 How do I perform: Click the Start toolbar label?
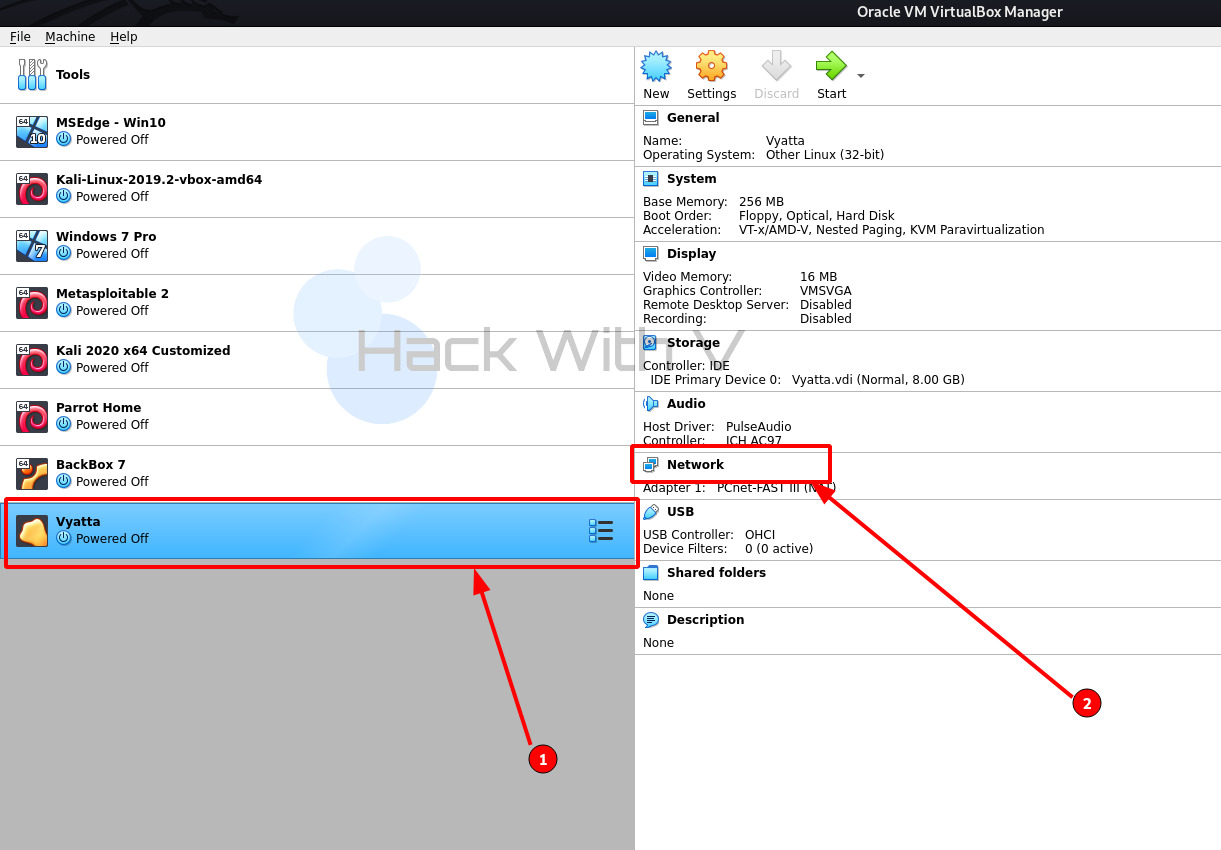click(831, 94)
